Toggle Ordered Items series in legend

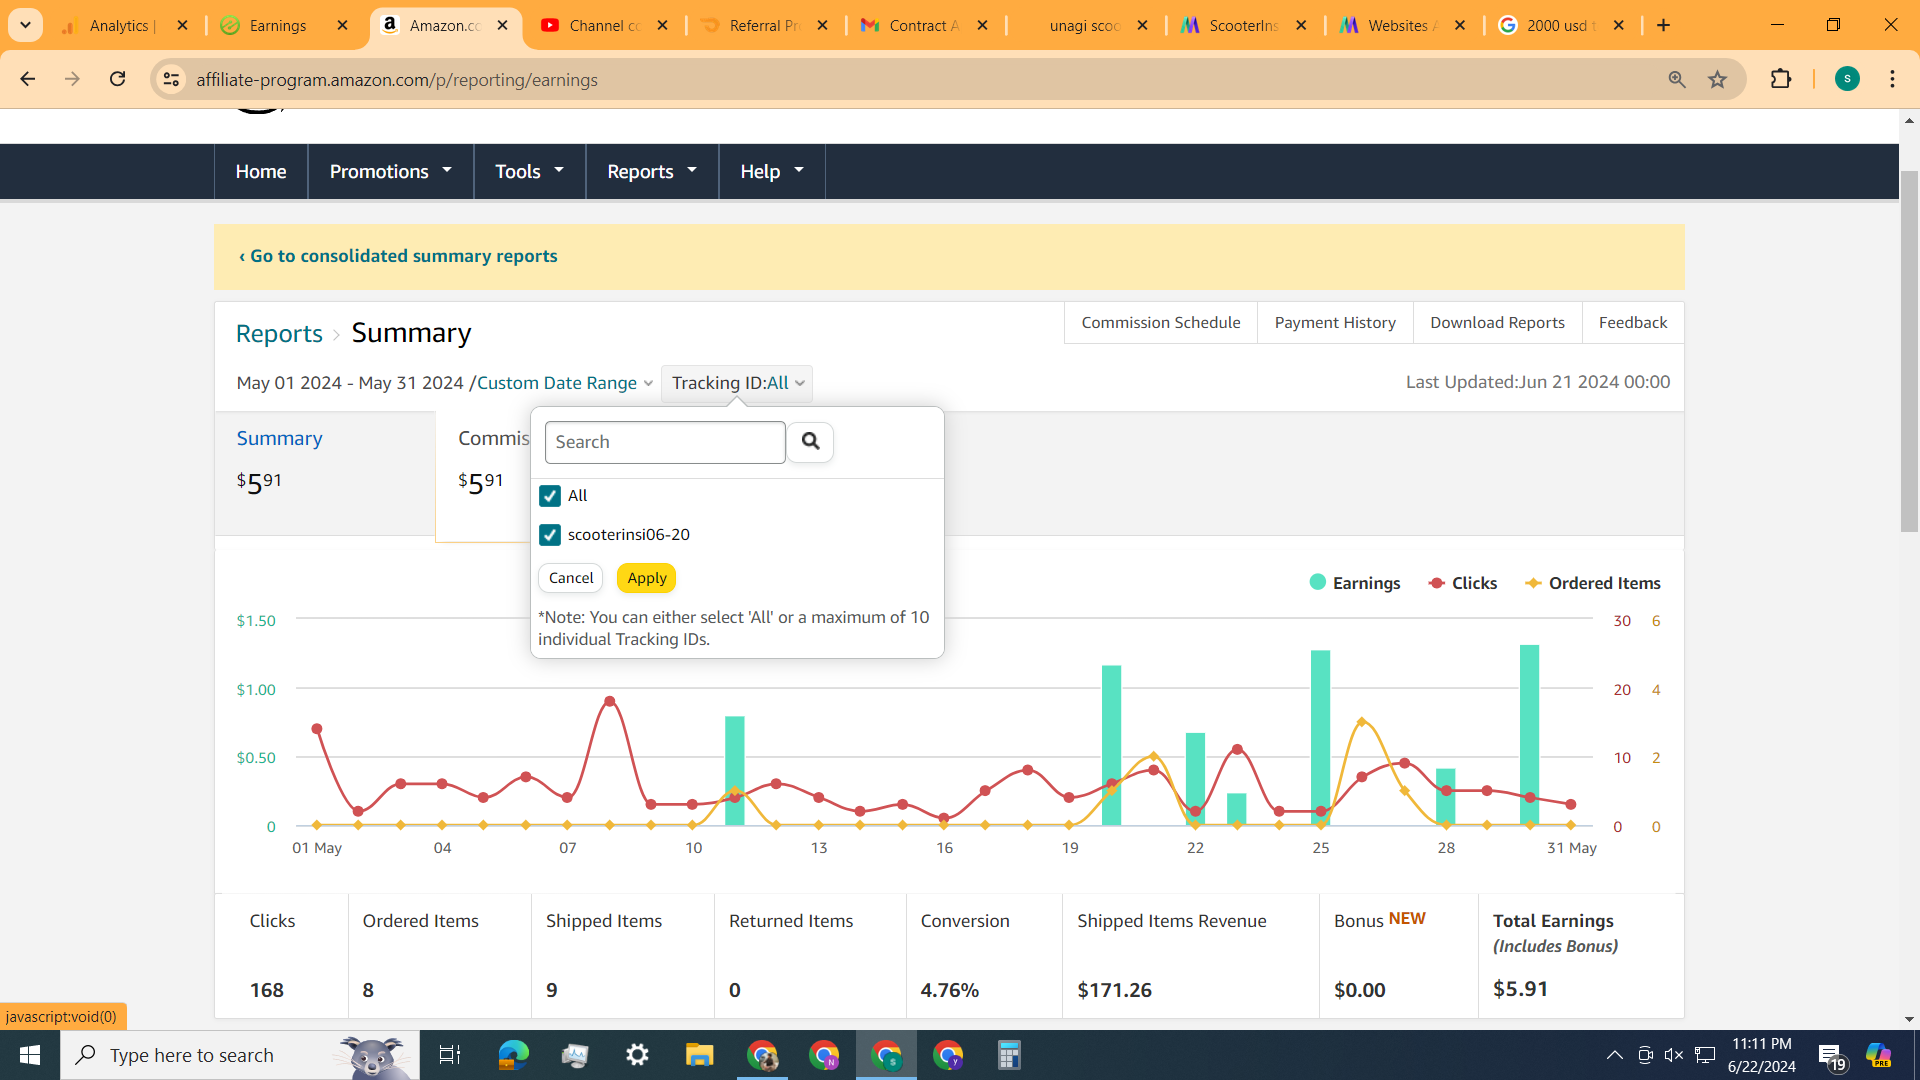(1592, 583)
